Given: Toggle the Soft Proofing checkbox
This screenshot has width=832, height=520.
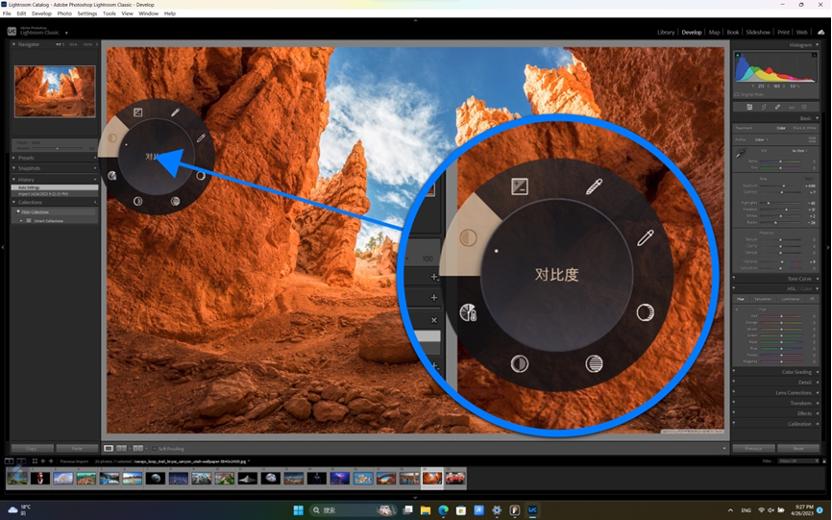Looking at the screenshot, I should (154, 449).
